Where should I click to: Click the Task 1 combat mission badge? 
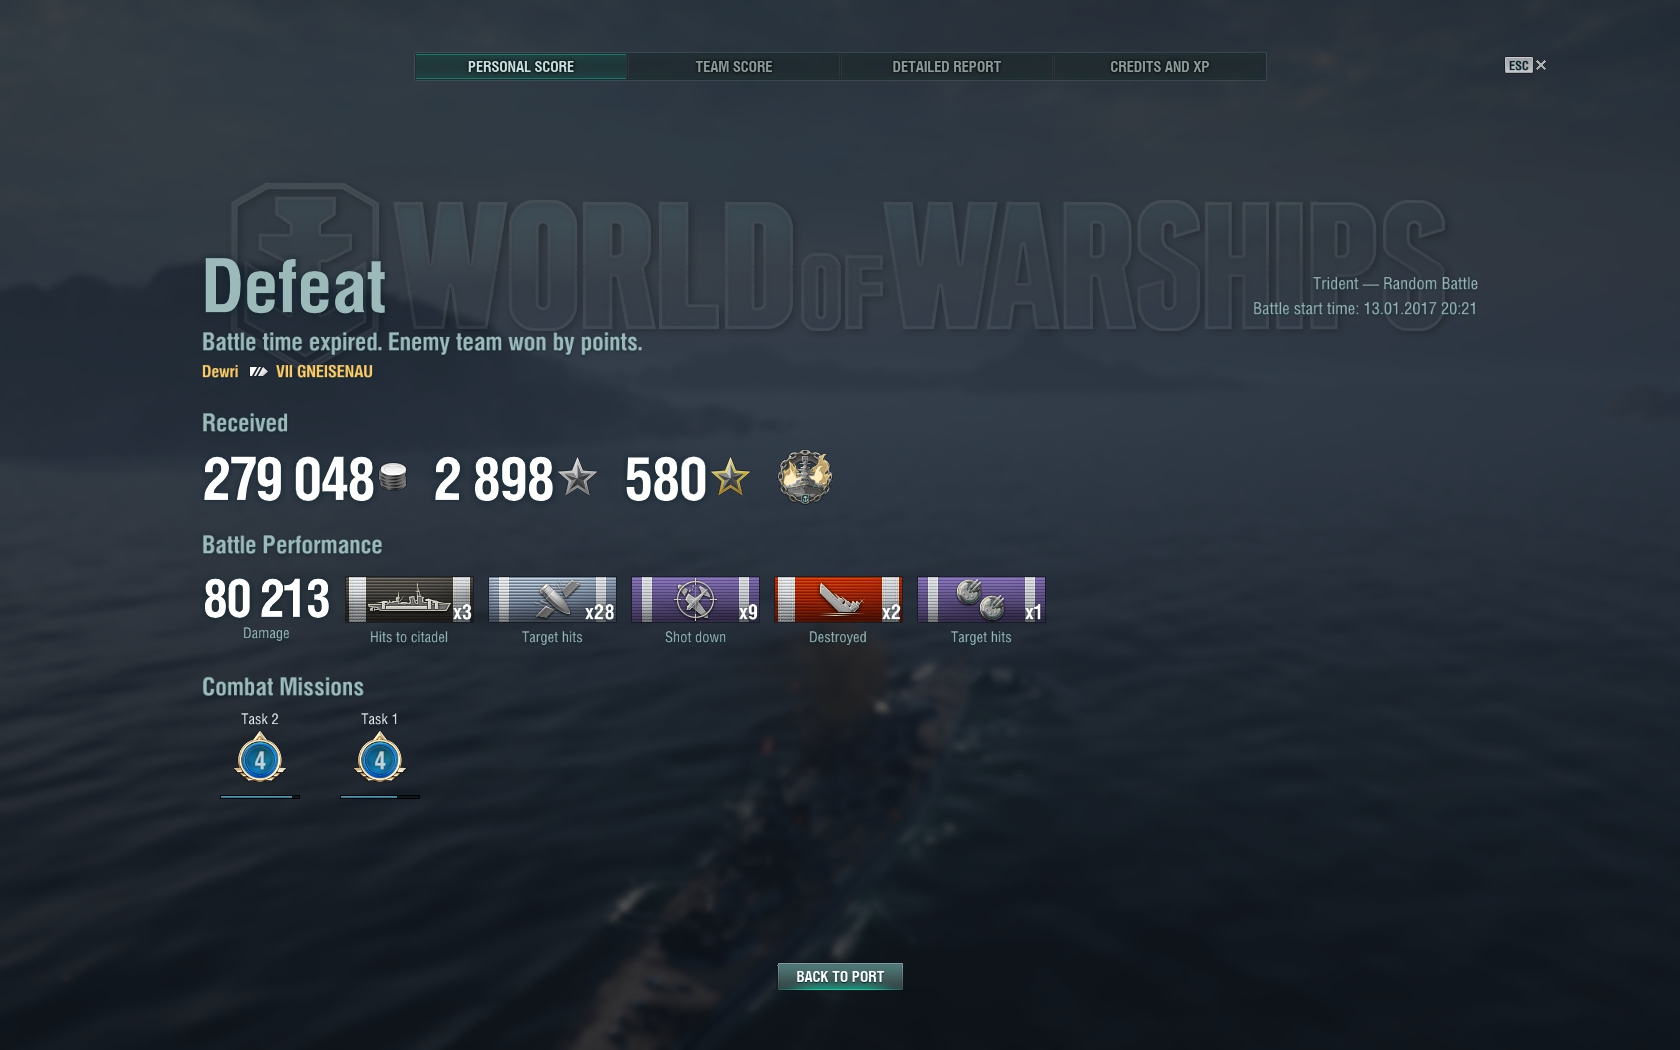click(380, 758)
